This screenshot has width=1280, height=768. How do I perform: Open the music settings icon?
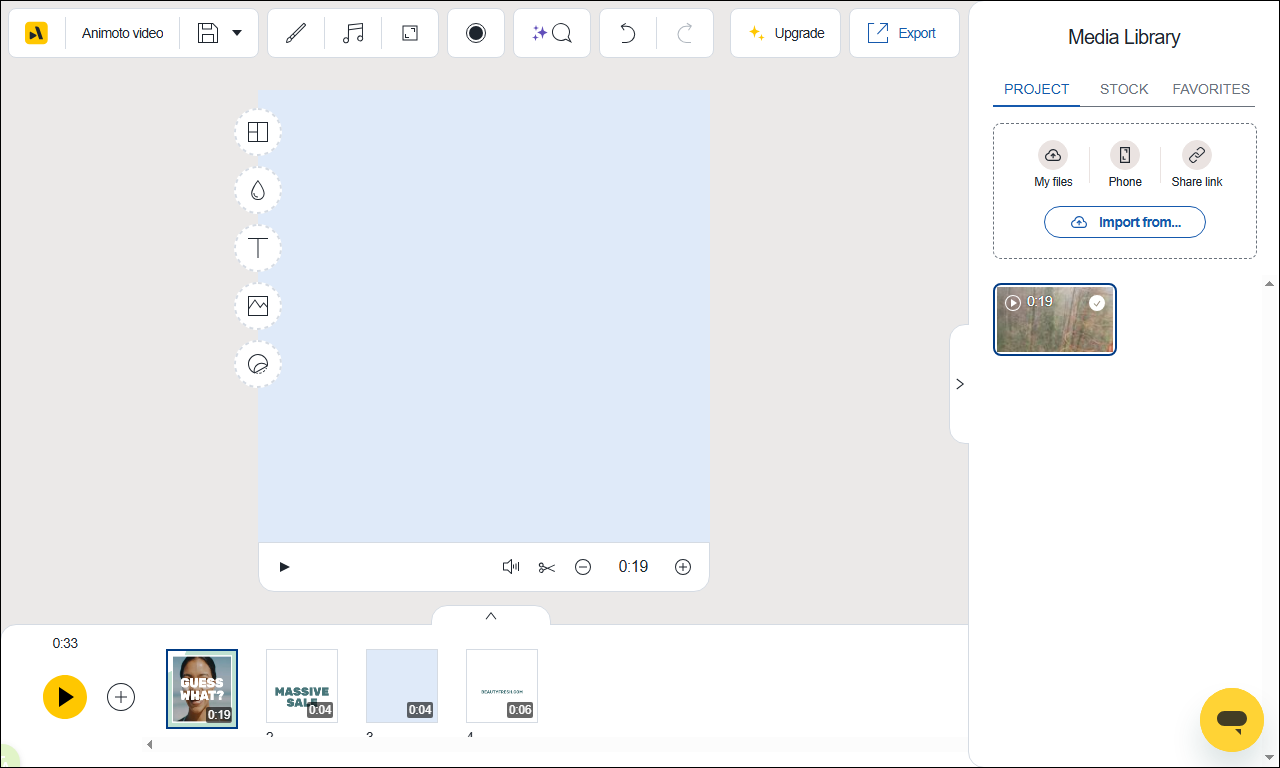click(352, 33)
